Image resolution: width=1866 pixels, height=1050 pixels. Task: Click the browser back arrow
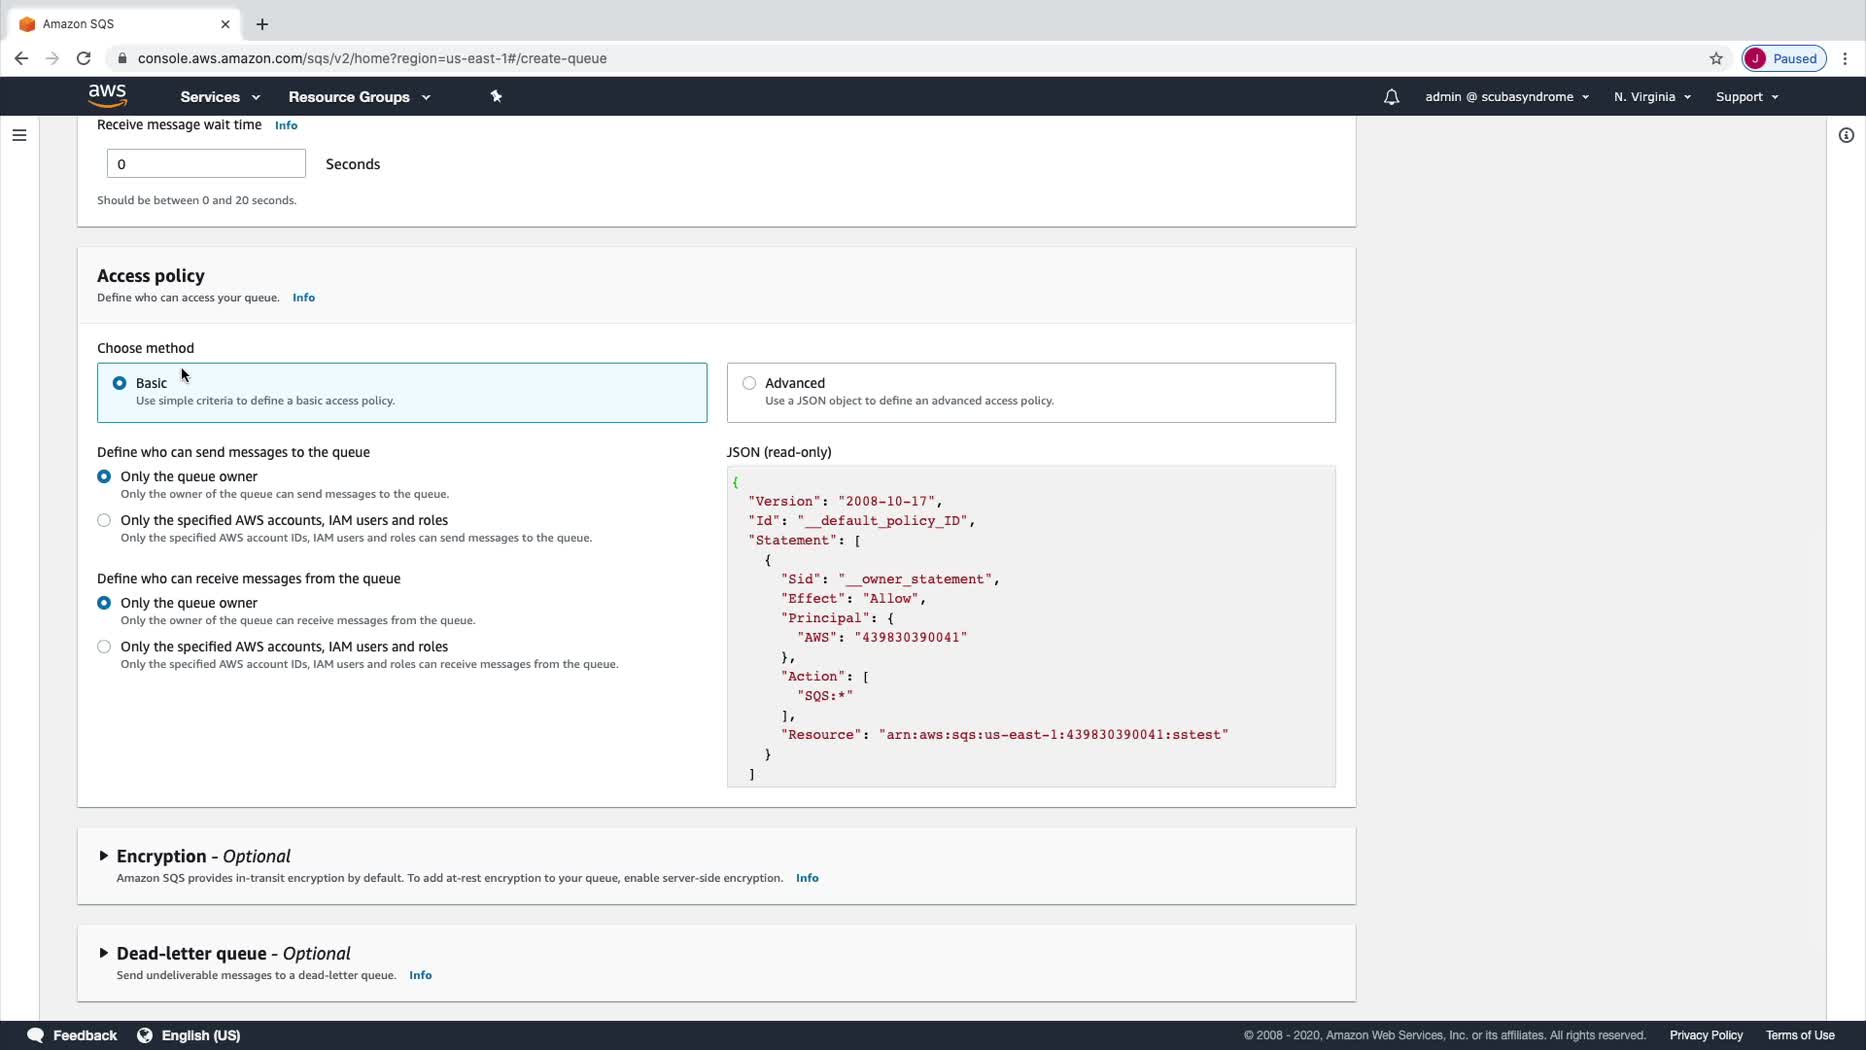(x=21, y=59)
